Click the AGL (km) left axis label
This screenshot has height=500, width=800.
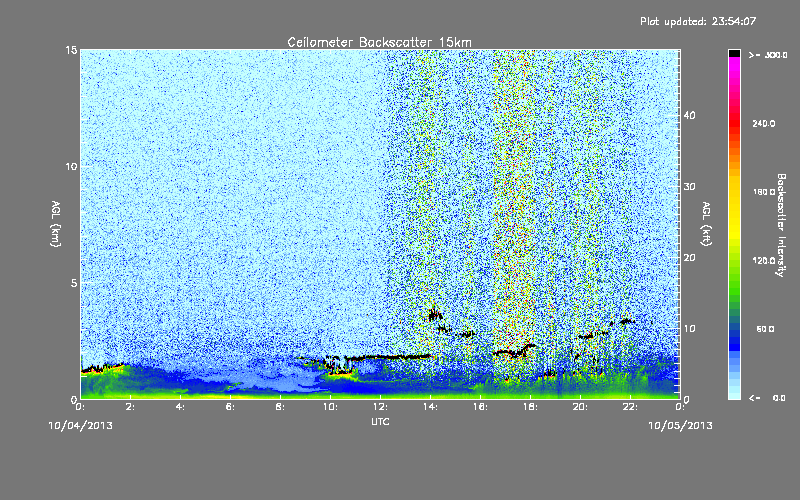click(x=56, y=223)
